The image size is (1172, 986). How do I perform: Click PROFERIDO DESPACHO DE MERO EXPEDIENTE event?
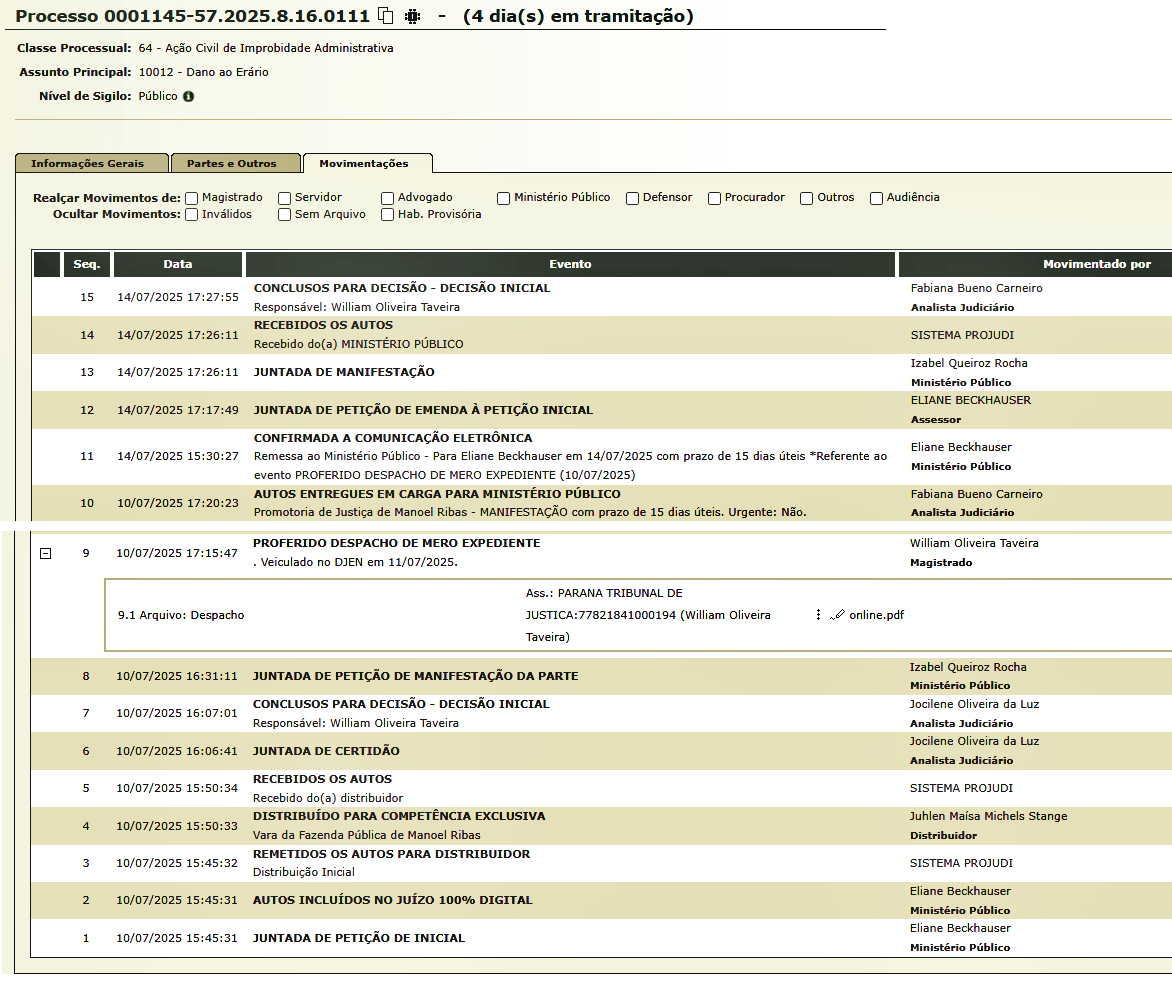tap(396, 543)
